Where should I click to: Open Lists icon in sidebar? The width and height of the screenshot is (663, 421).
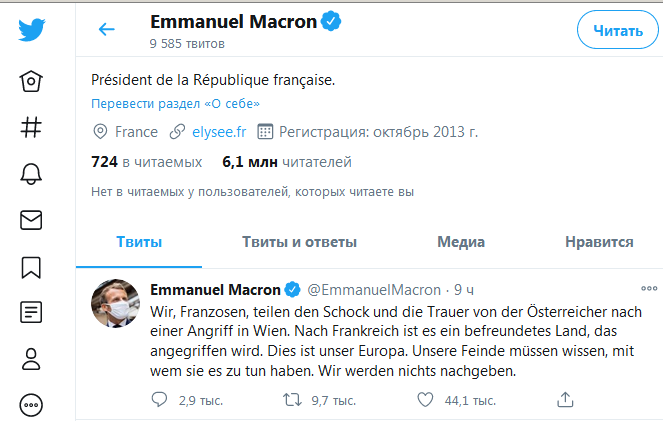(31, 312)
